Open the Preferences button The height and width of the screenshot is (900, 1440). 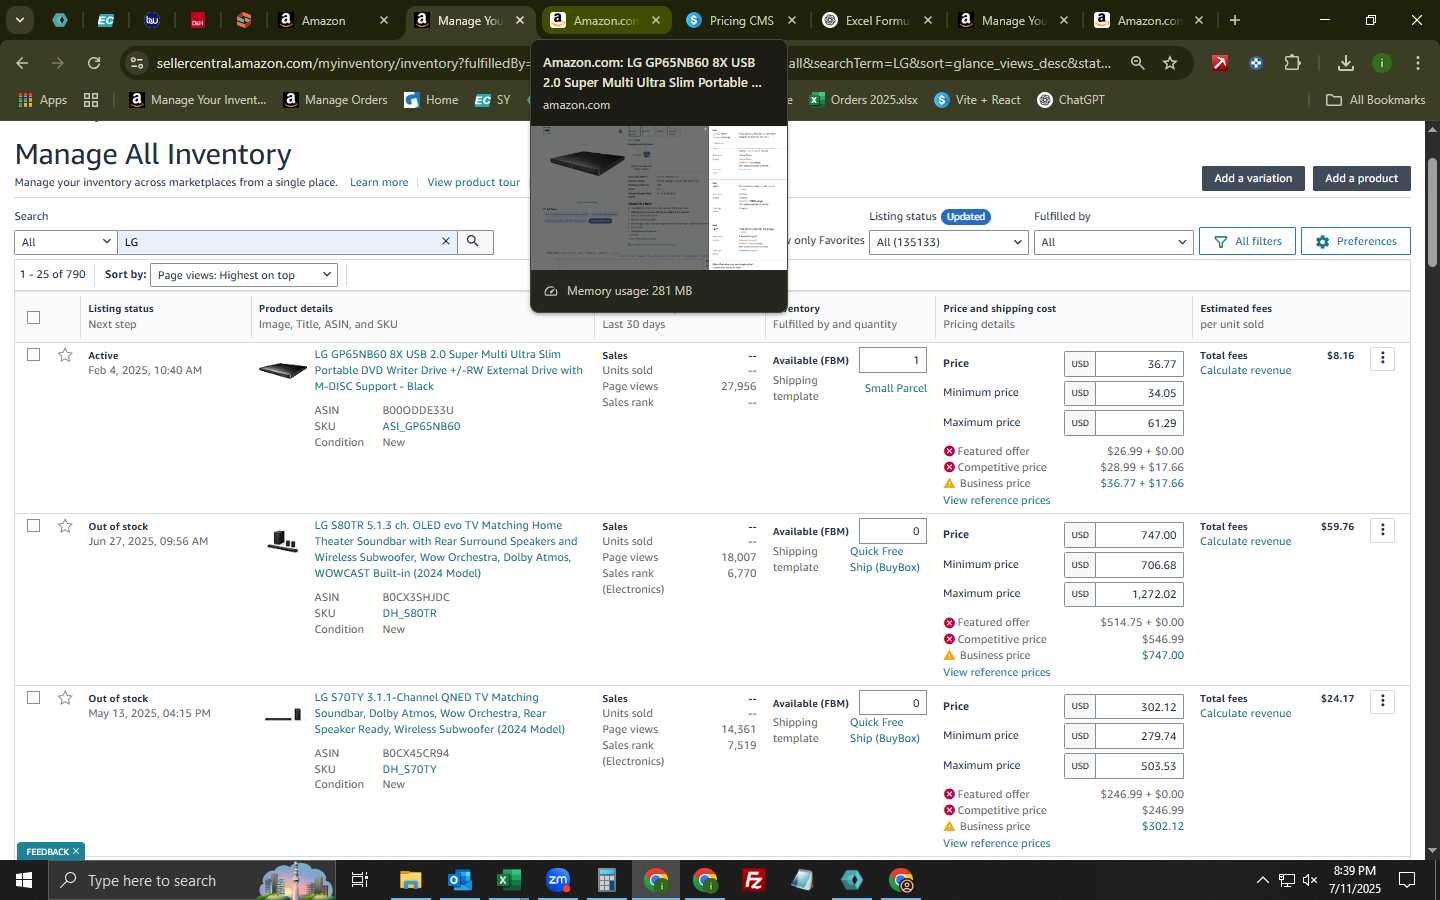(1356, 241)
